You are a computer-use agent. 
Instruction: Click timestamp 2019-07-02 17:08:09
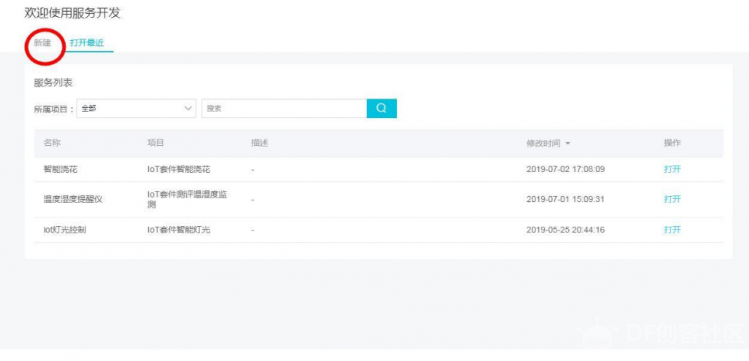pos(566,169)
